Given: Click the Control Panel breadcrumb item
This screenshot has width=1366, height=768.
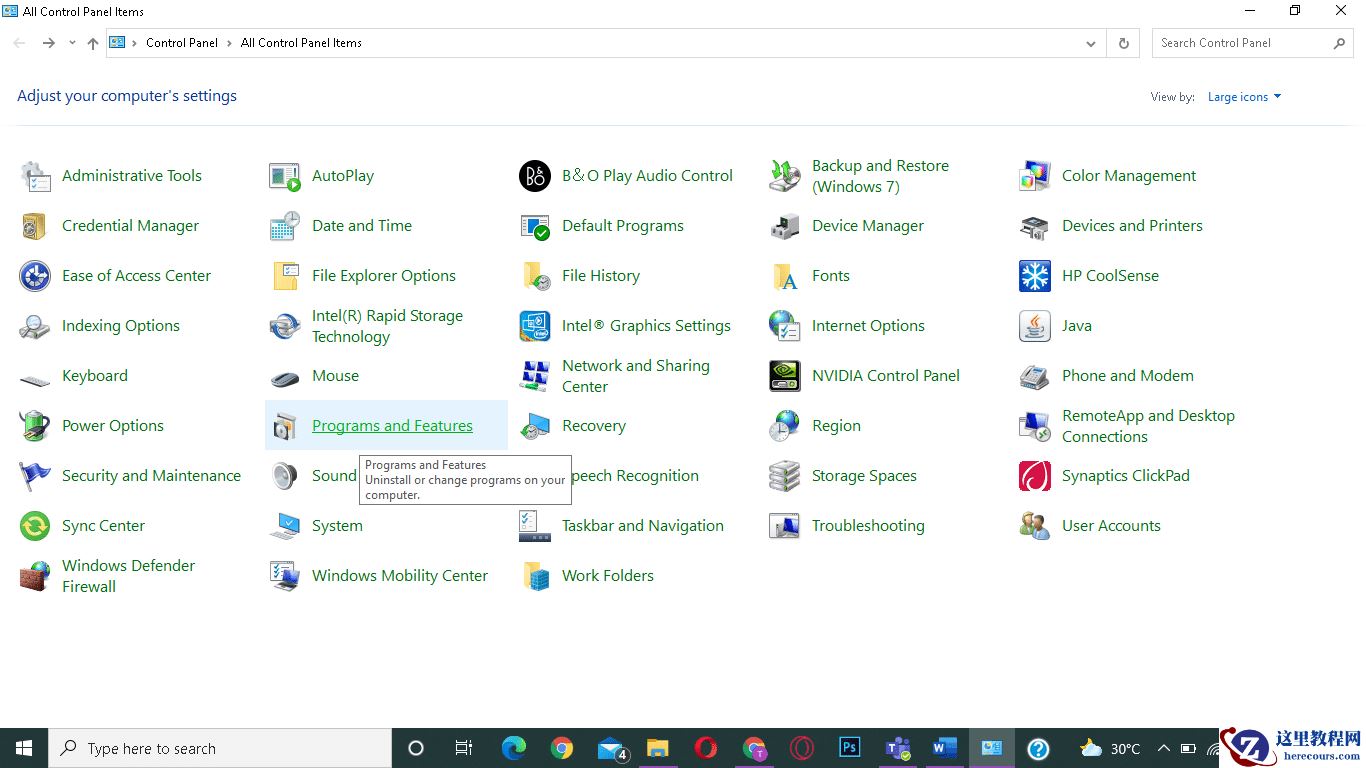Looking at the screenshot, I should coord(181,43).
